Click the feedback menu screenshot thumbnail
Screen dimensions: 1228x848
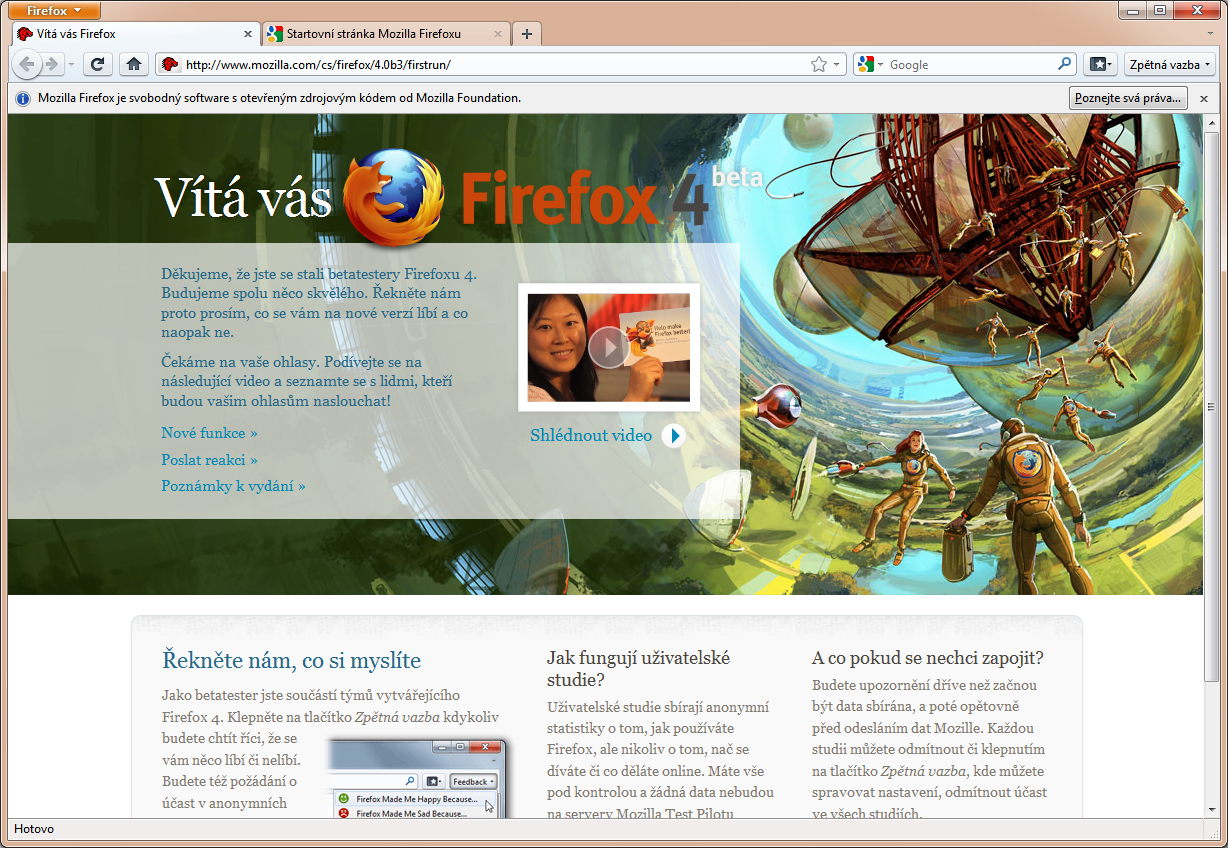coord(418,779)
